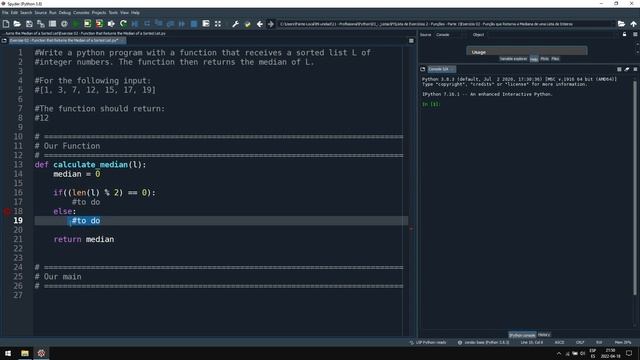Click the debug step-return icon
This screenshot has width=640, height=360.
pyautogui.click(x=171, y=24)
